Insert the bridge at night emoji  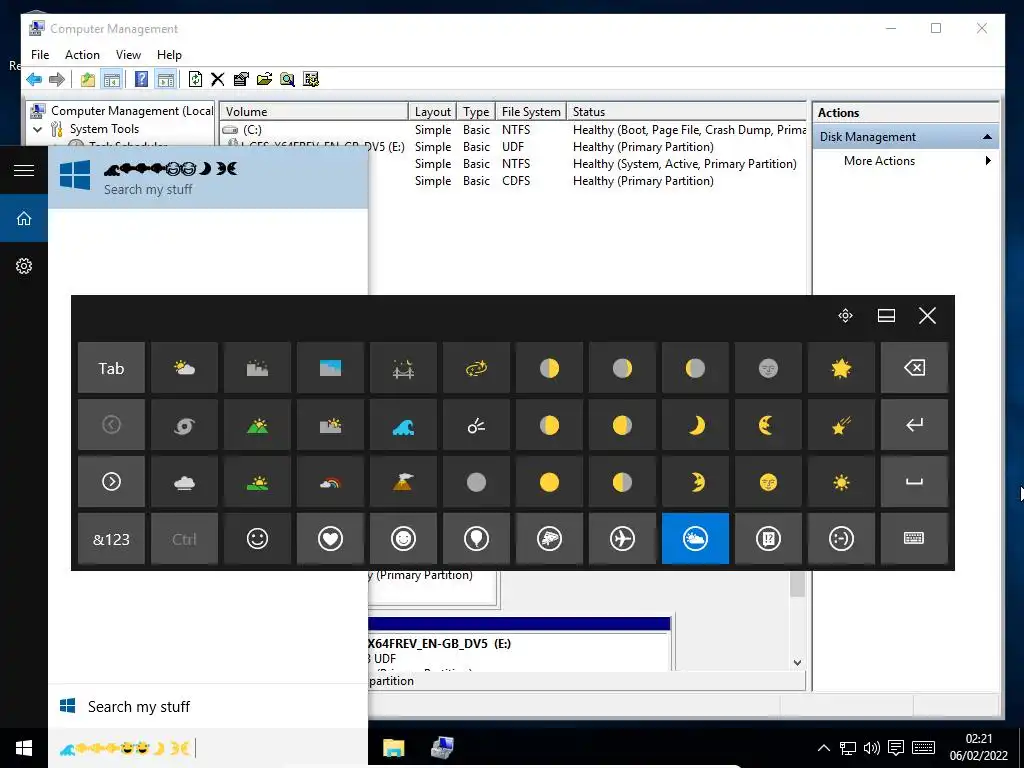tap(403, 368)
